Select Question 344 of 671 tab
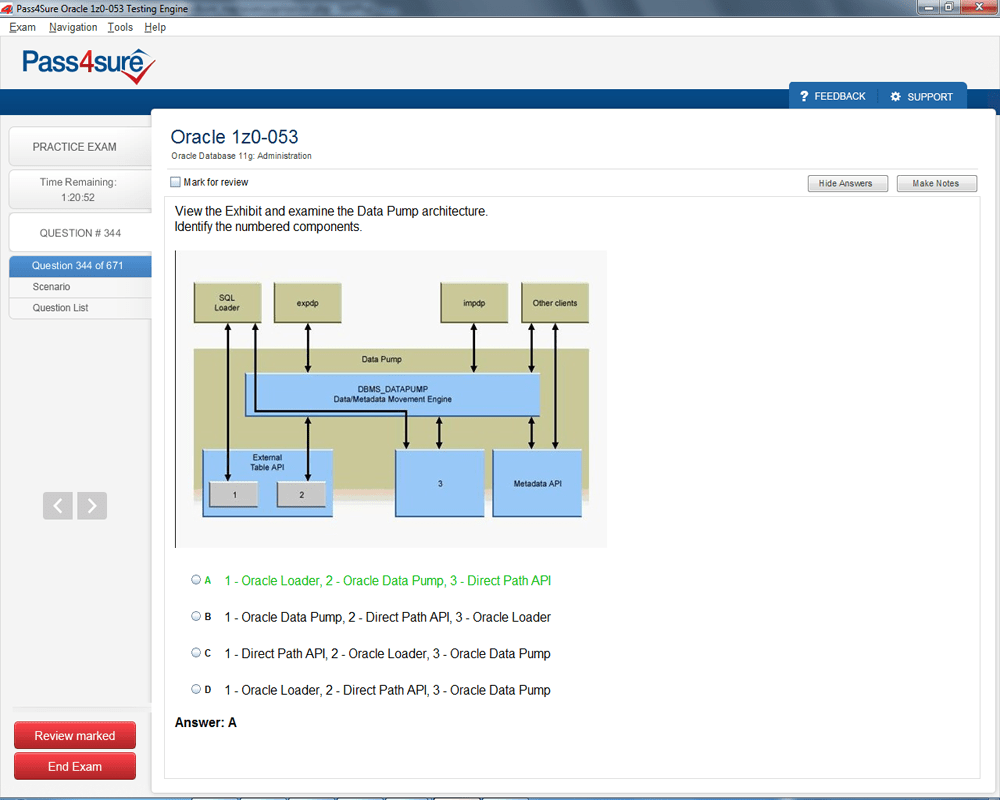Image resolution: width=1000 pixels, height=800 pixels. 80,266
